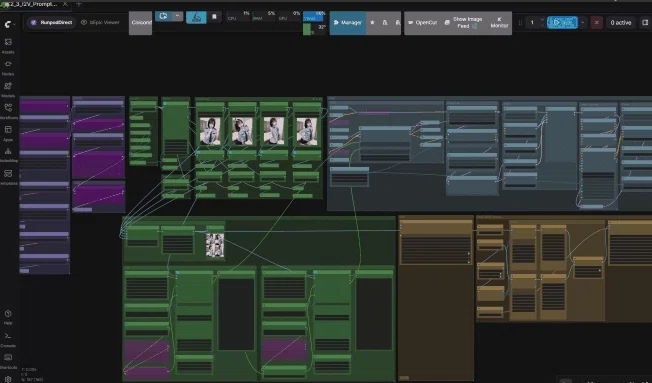Click the blue Run button

[562, 22]
